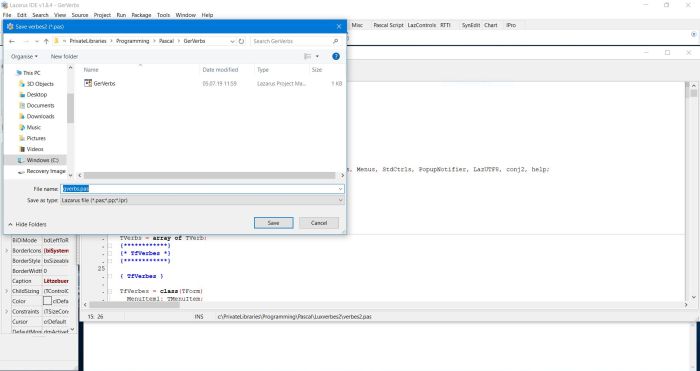Close the Save verbes2 dialog
The height and width of the screenshot is (371, 700).
point(339,27)
